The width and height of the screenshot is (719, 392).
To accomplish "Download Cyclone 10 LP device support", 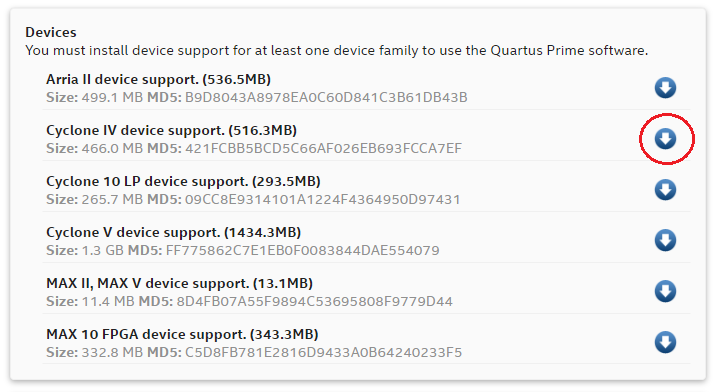I will pyautogui.click(x=665, y=189).
